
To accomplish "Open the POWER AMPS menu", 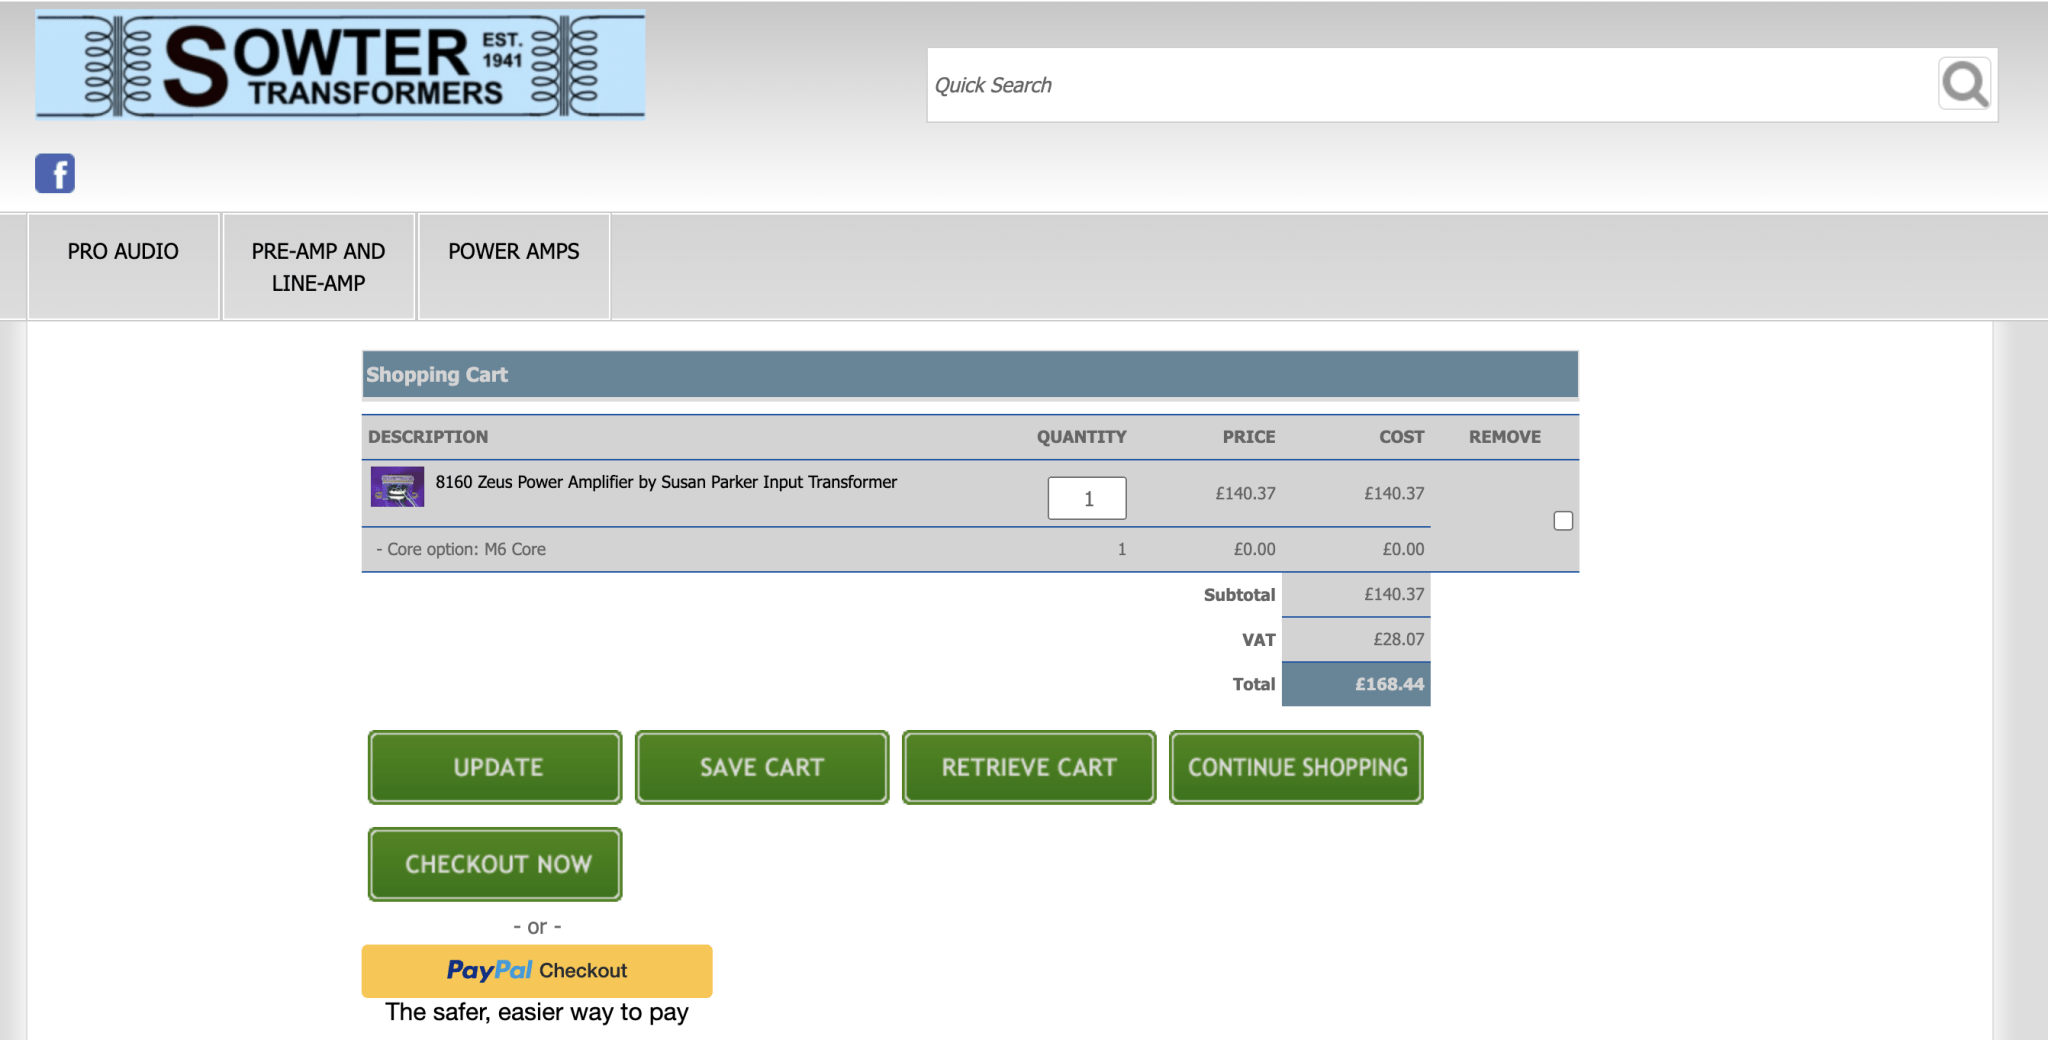I will [514, 266].
